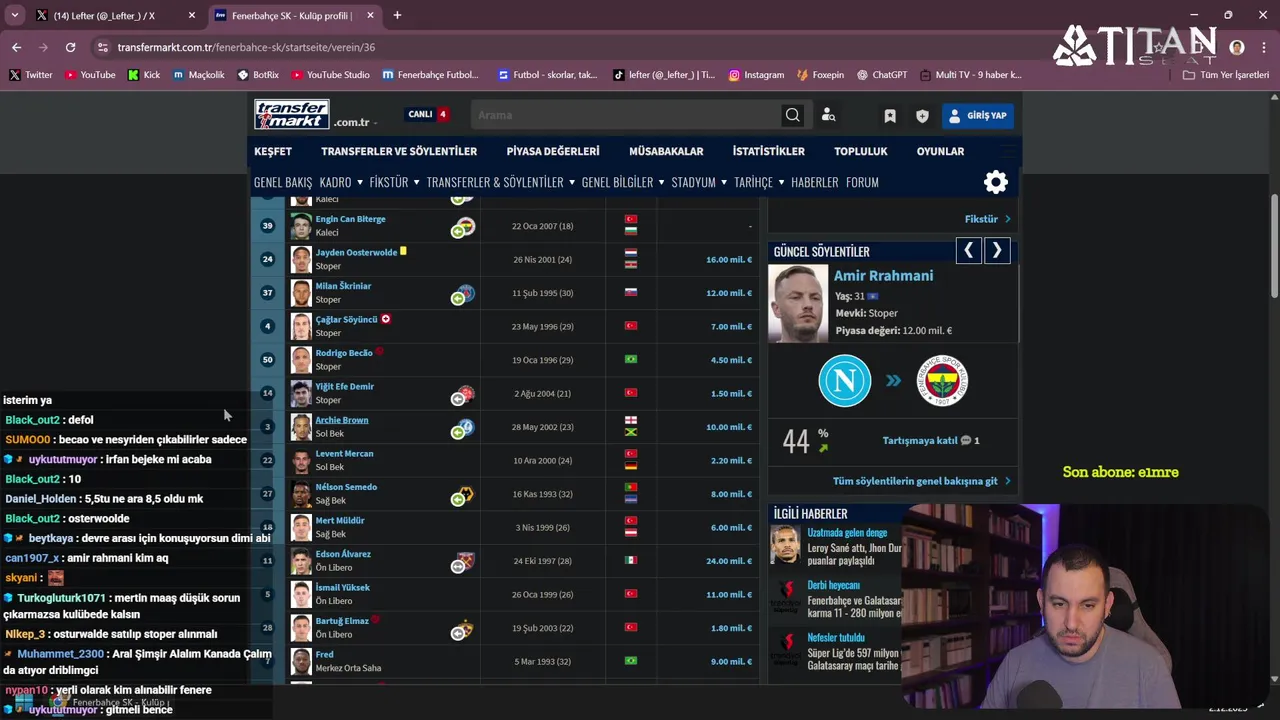Screen dimensions: 1280x720
Task: Expand the TRANSFERLER & SÖYLENTİLER submenu dropdown
Action: pos(501,182)
